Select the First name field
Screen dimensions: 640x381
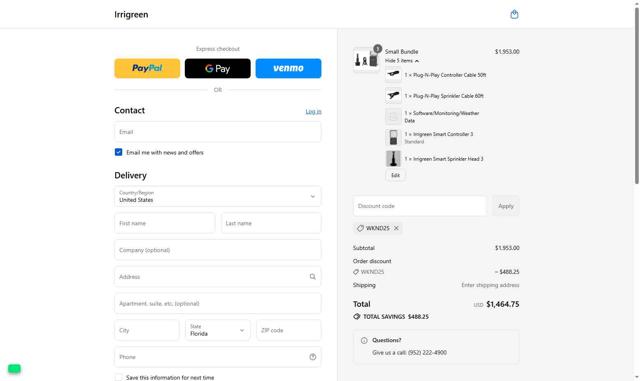coord(164,223)
